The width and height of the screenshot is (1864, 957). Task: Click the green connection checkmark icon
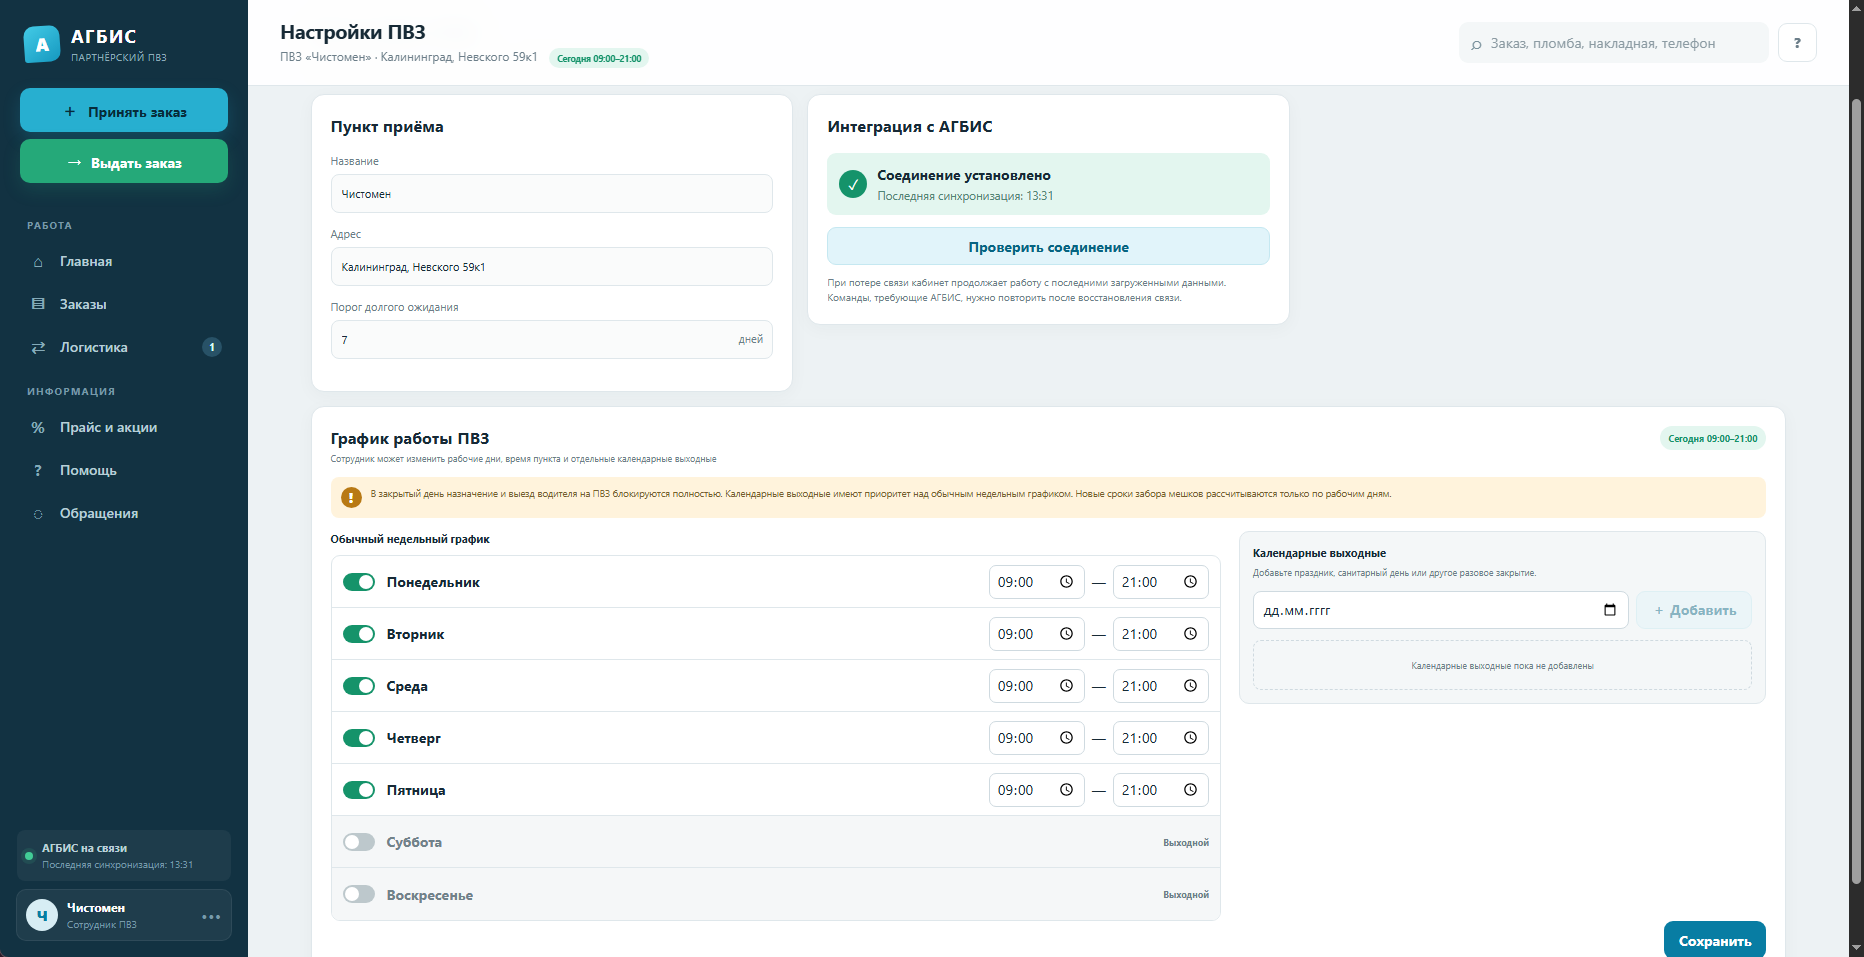tap(853, 184)
